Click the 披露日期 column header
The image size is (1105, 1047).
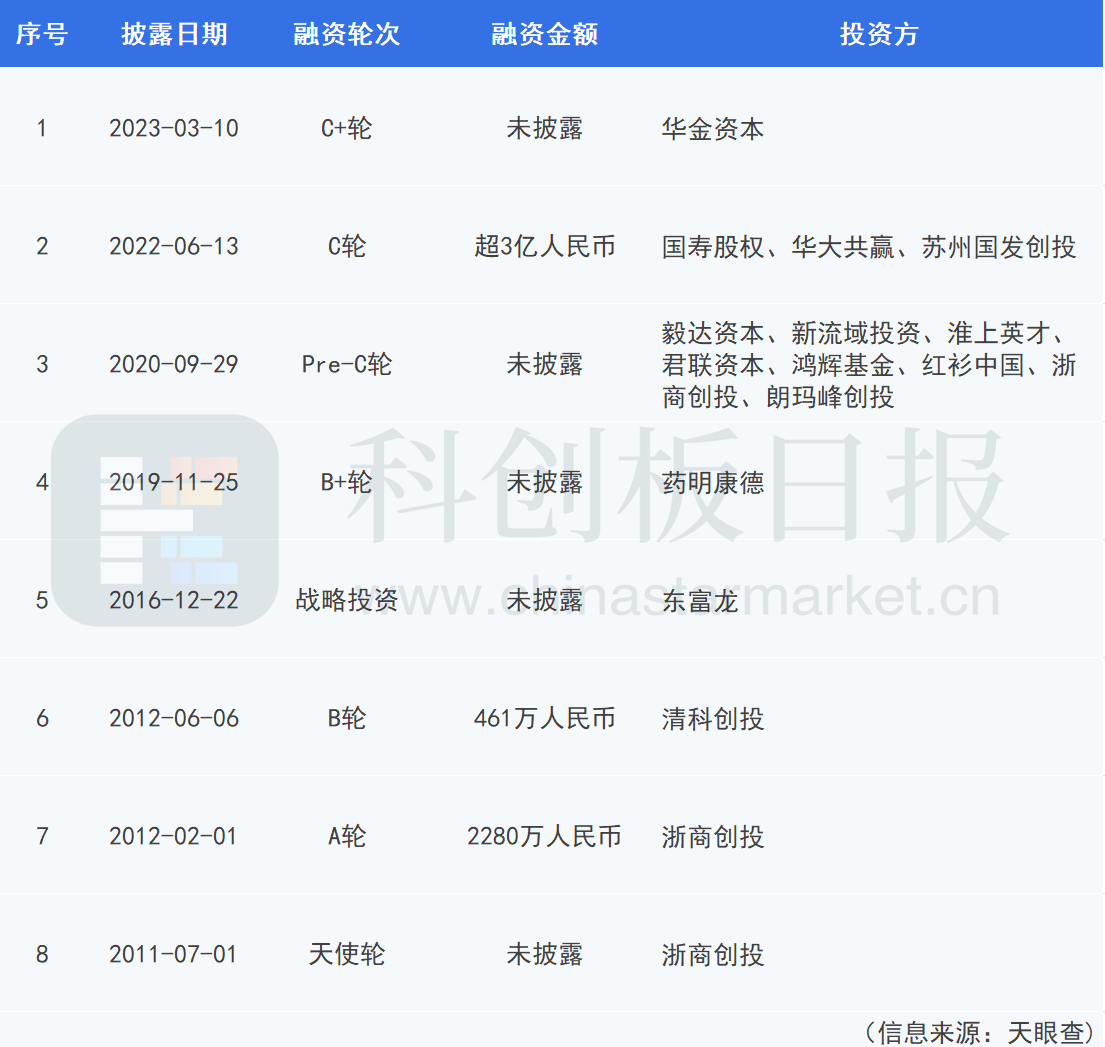pyautogui.click(x=174, y=34)
